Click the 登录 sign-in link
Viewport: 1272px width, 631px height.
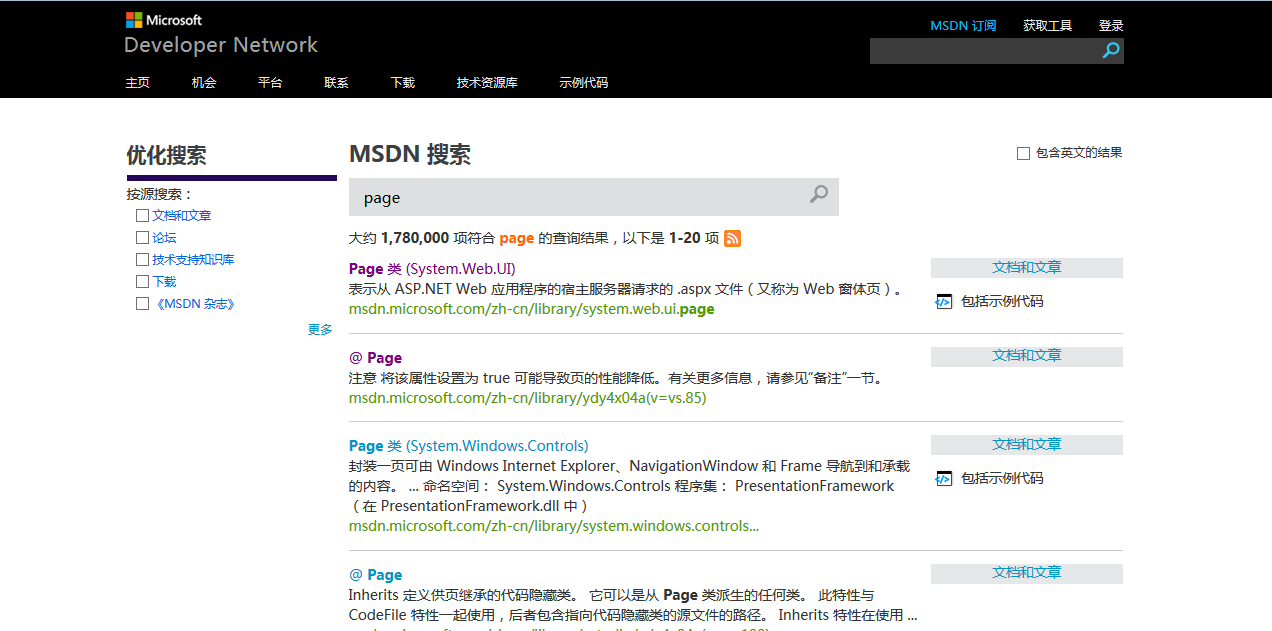[x=1111, y=26]
